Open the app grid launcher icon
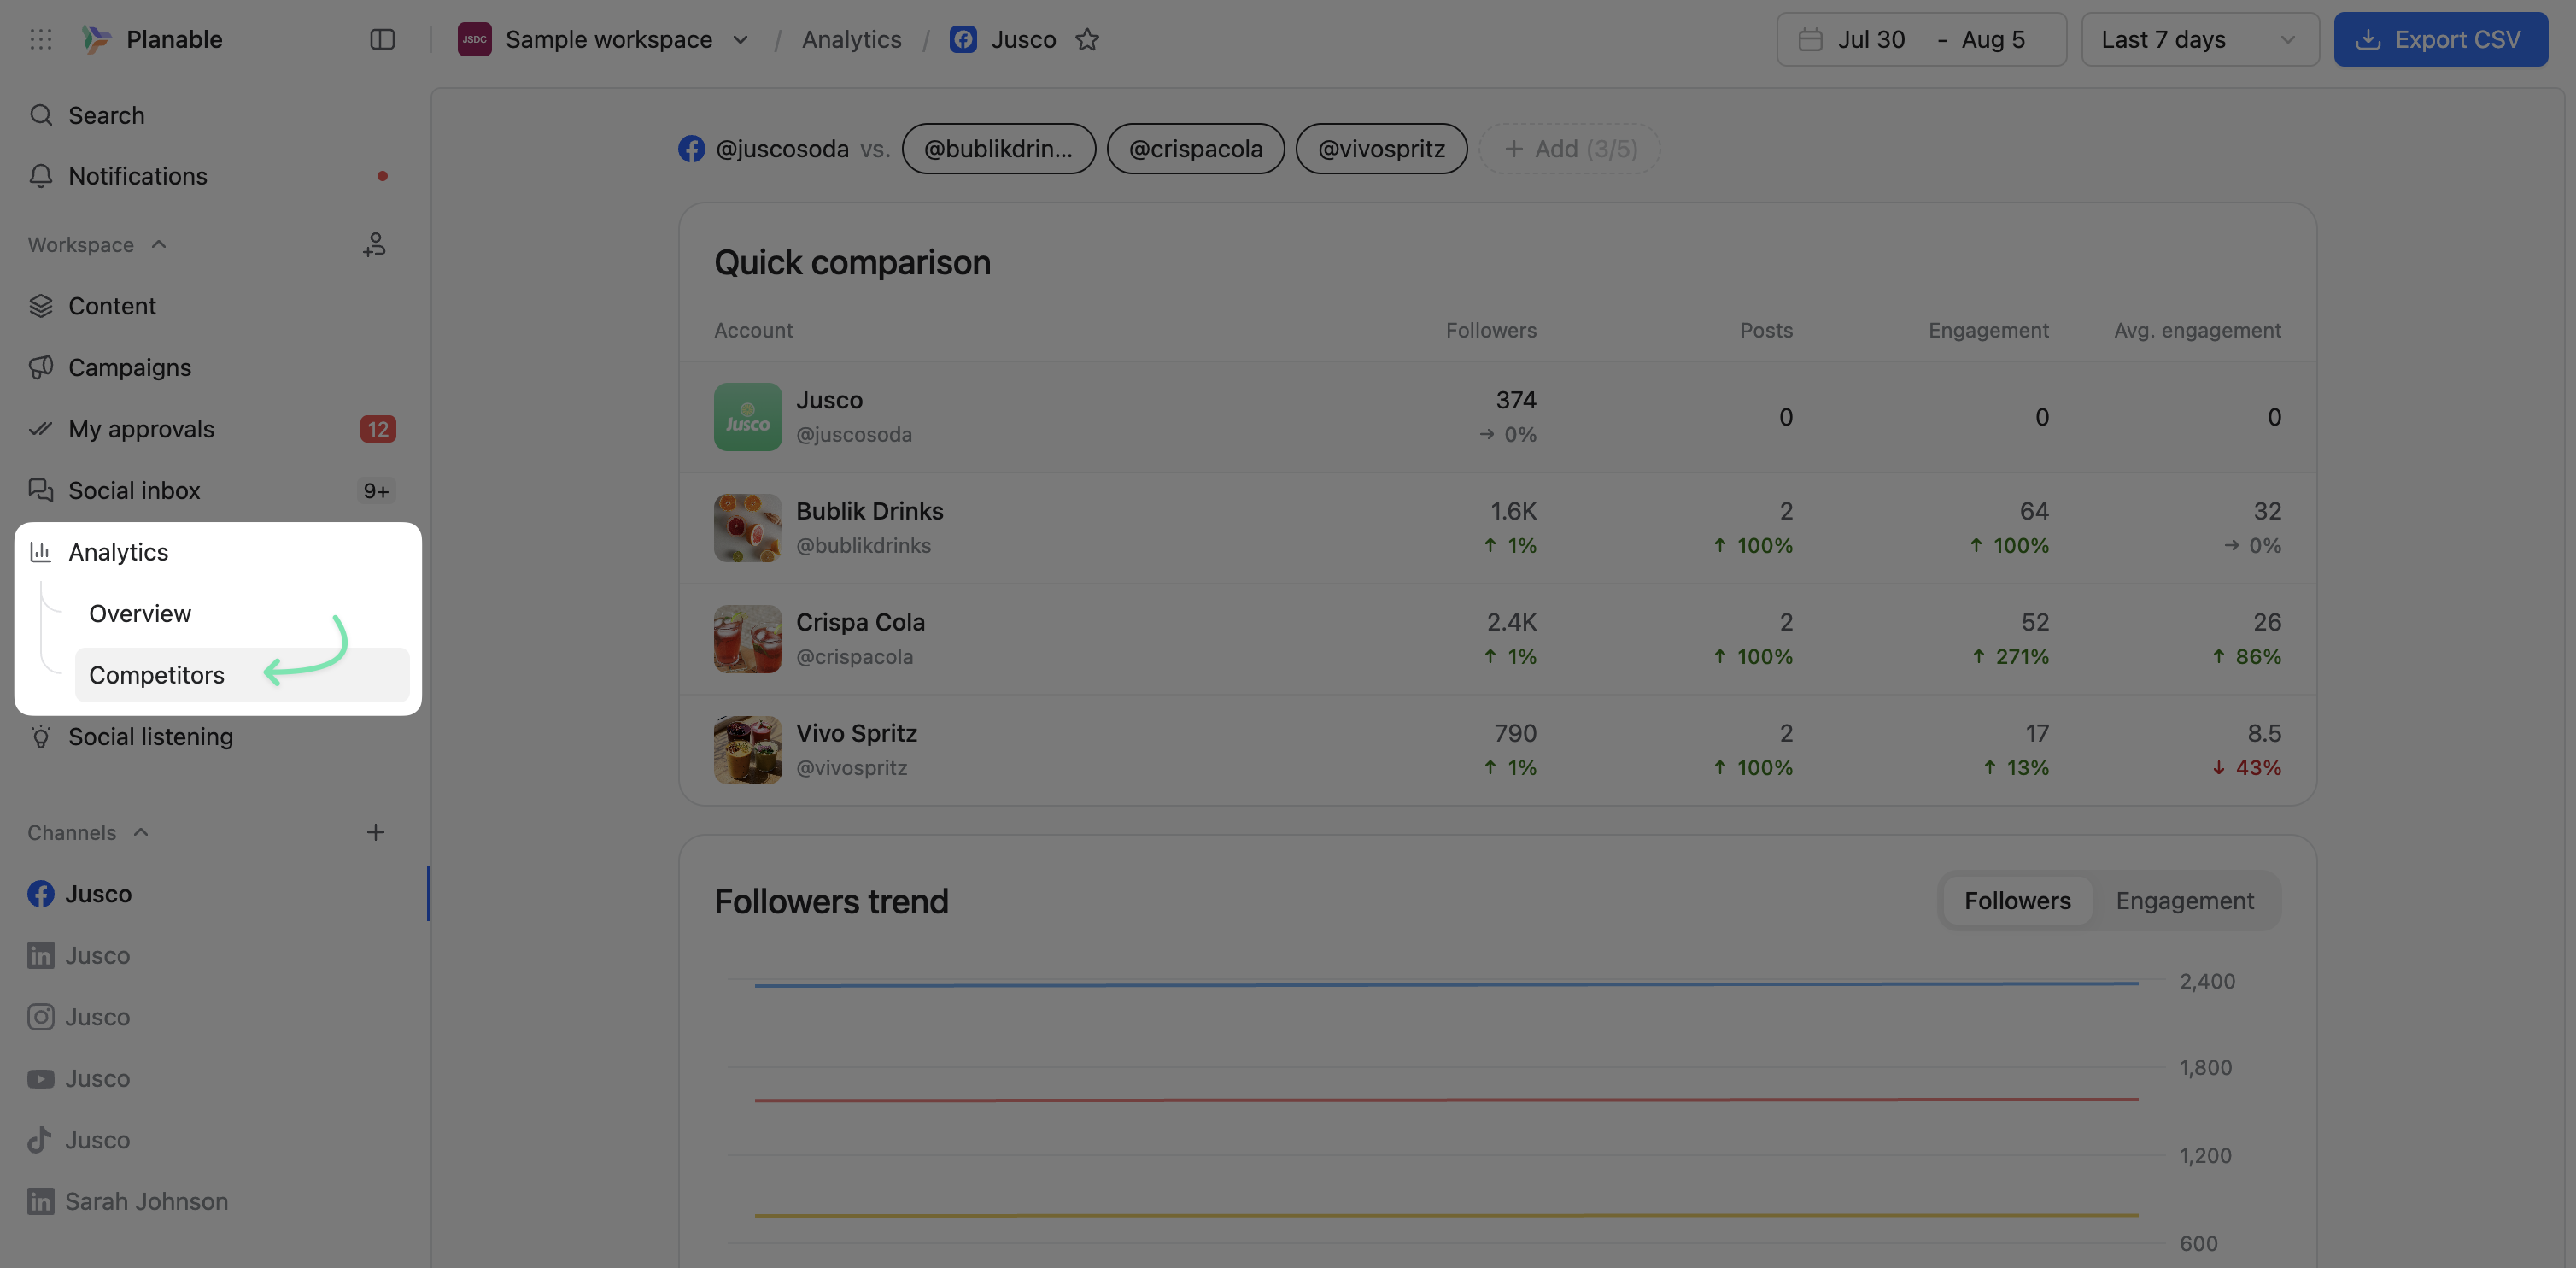This screenshot has height=1268, width=2576. (41, 39)
